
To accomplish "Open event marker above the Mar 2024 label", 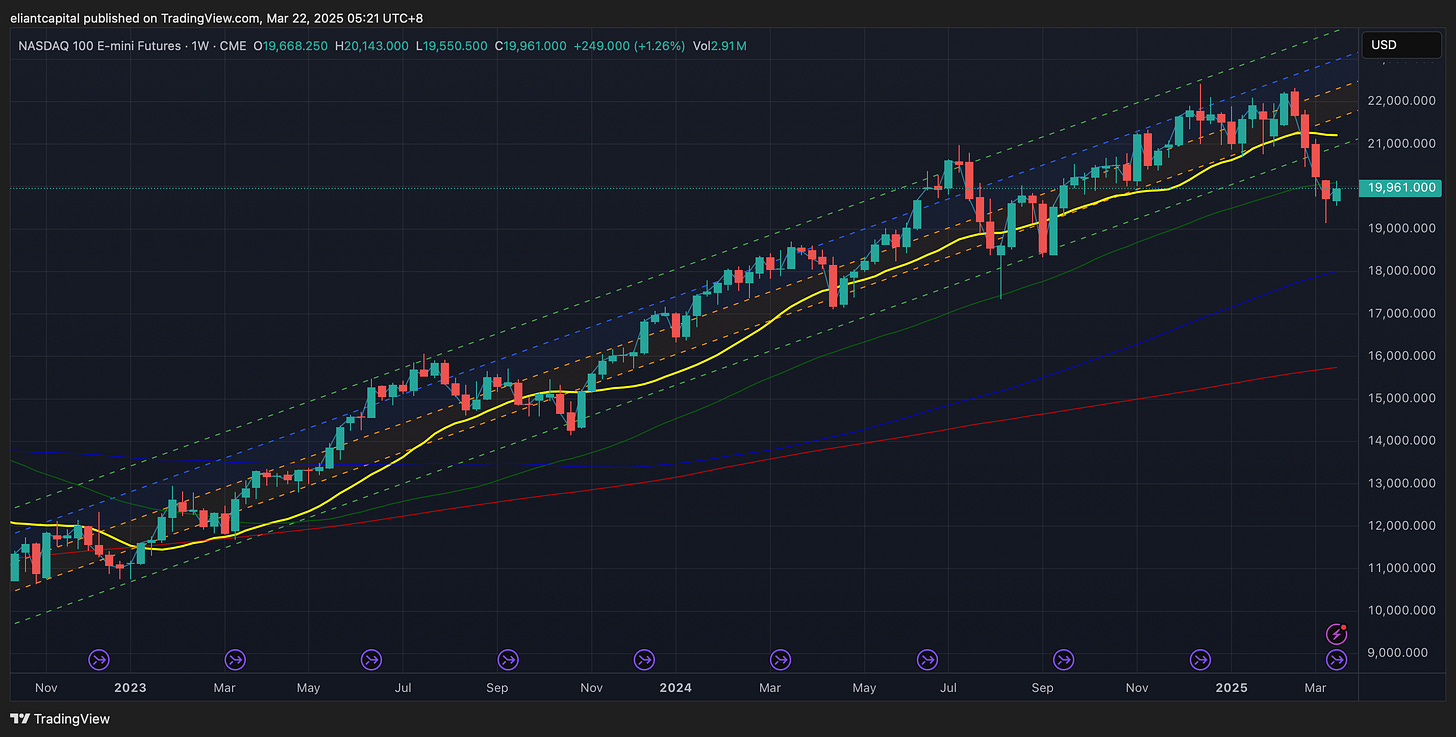I will tap(781, 660).
